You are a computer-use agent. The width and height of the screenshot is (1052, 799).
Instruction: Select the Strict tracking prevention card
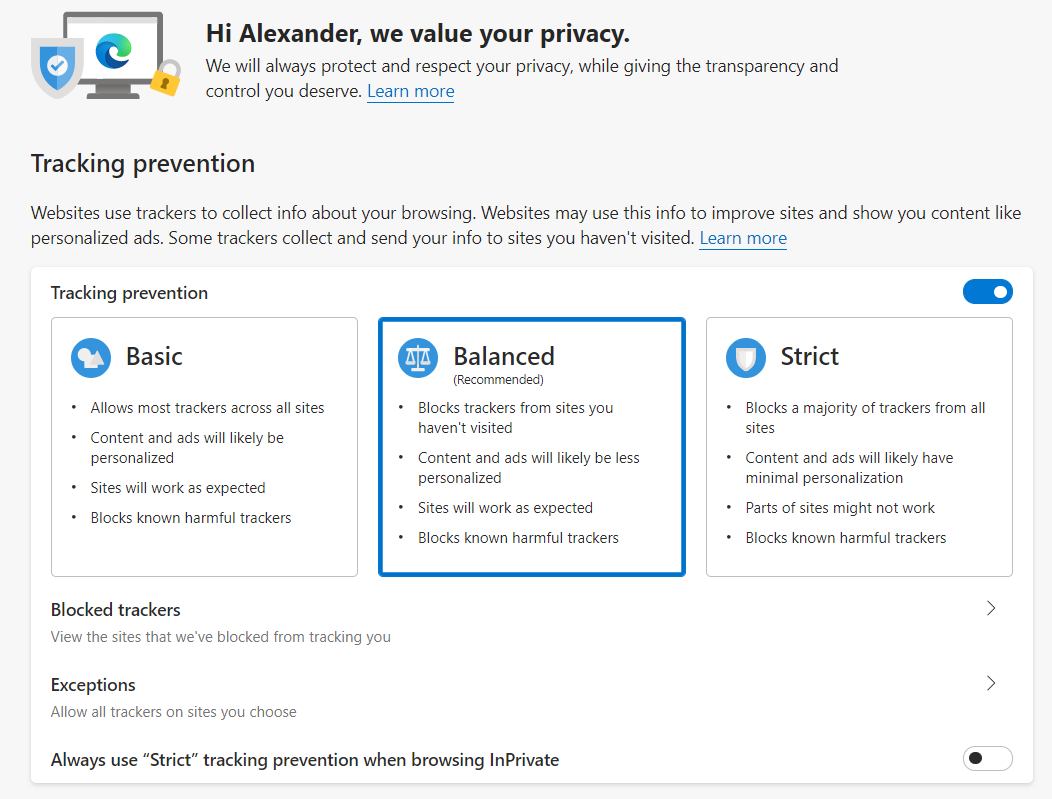point(859,447)
